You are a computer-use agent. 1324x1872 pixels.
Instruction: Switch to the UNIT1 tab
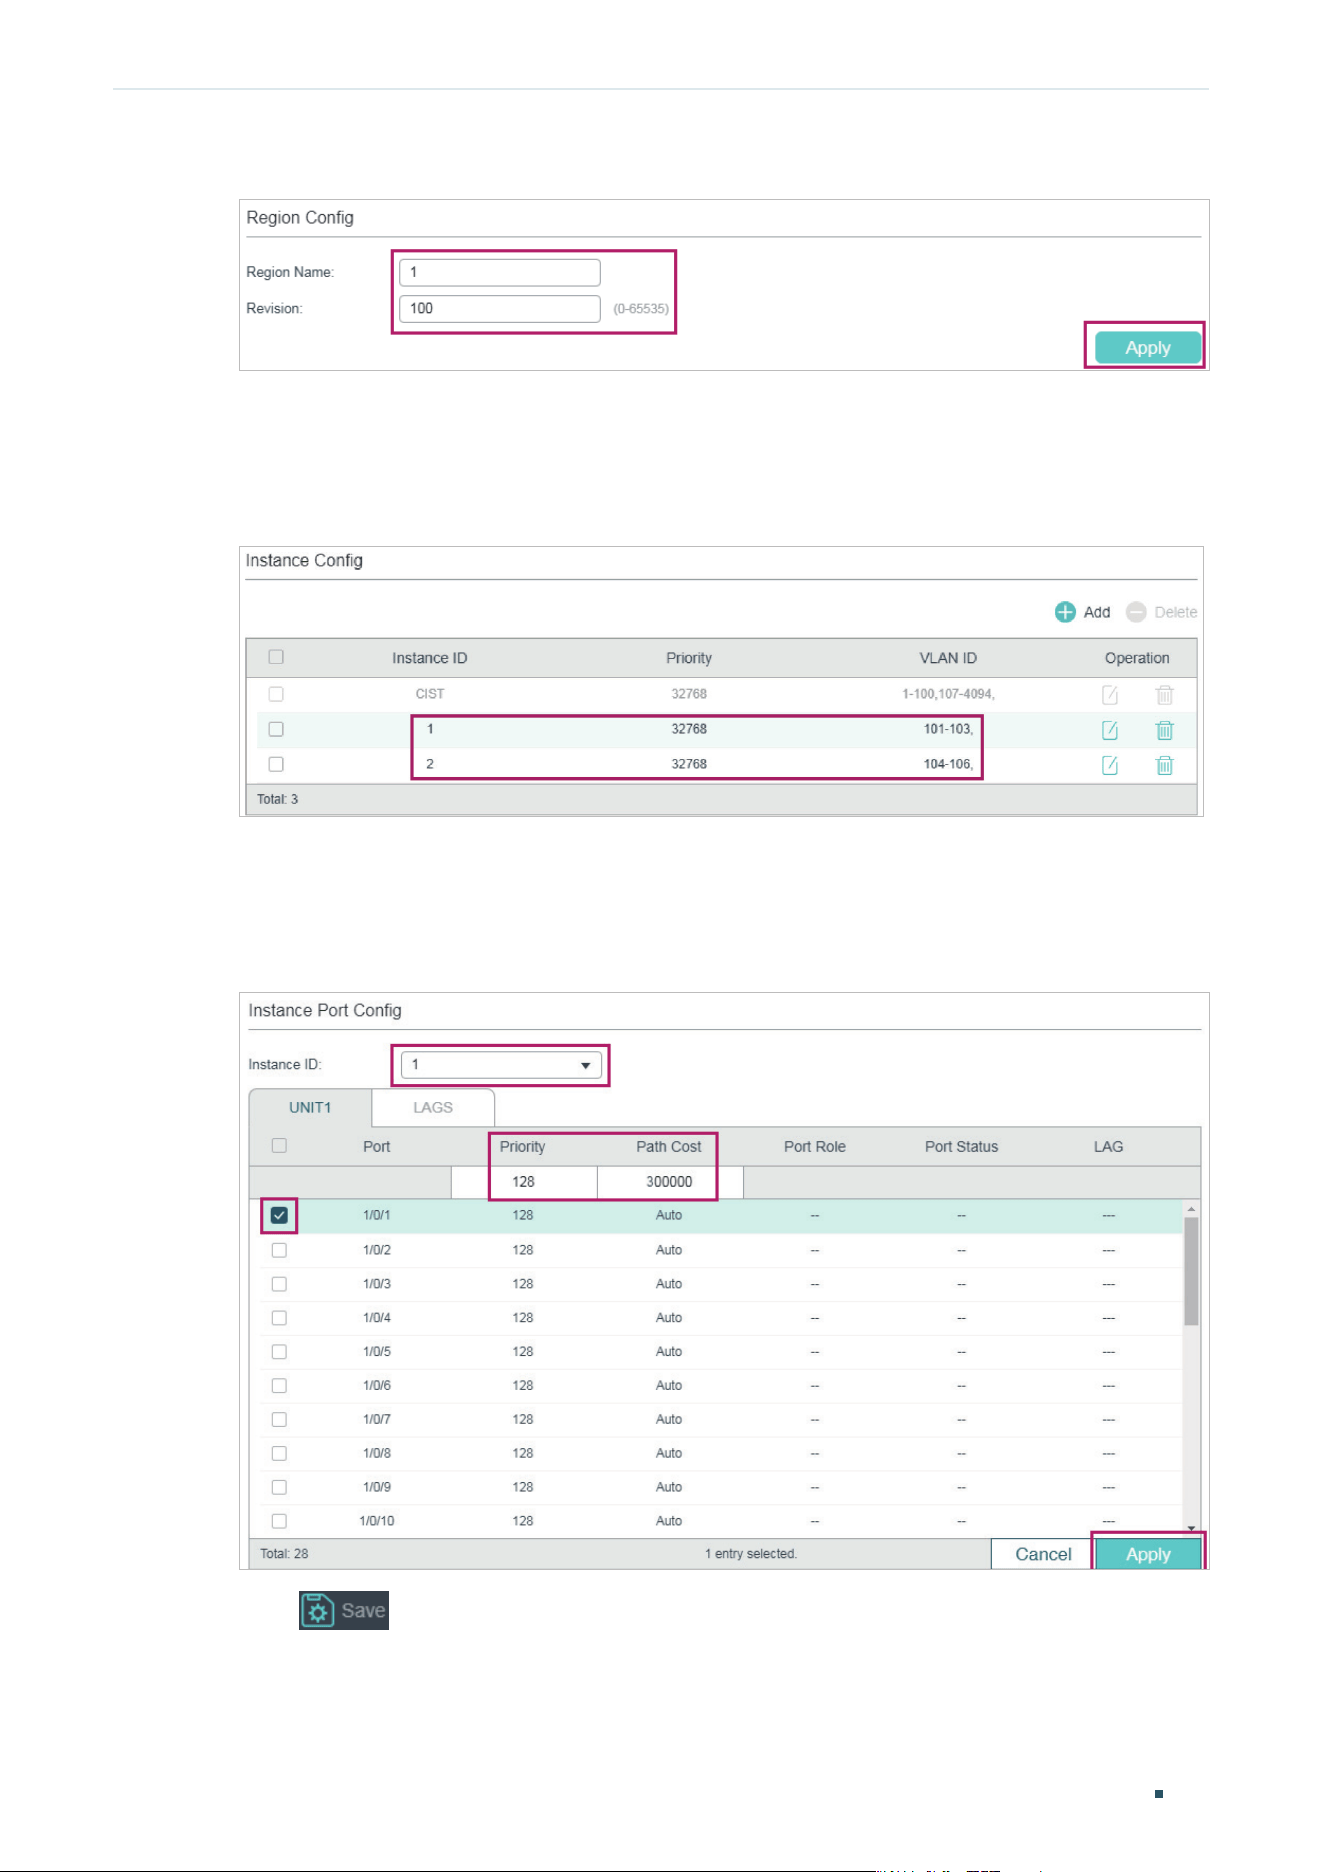[x=310, y=1108]
